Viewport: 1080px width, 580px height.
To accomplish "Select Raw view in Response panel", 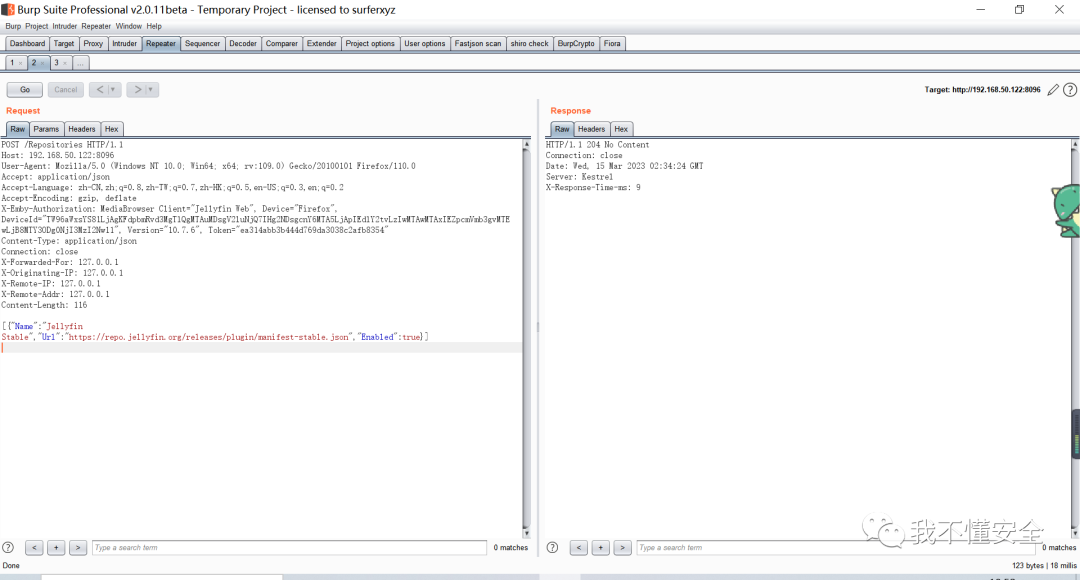I will tap(562, 129).
